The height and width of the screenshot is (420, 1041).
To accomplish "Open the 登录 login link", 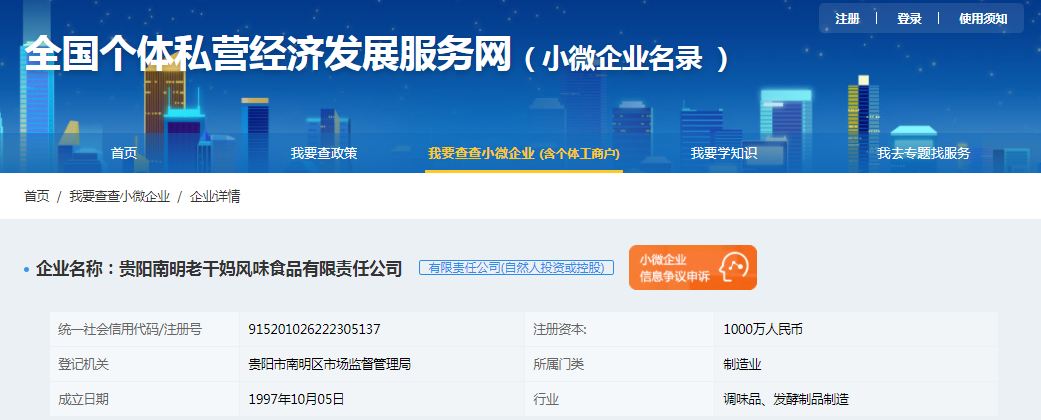I will [x=909, y=19].
